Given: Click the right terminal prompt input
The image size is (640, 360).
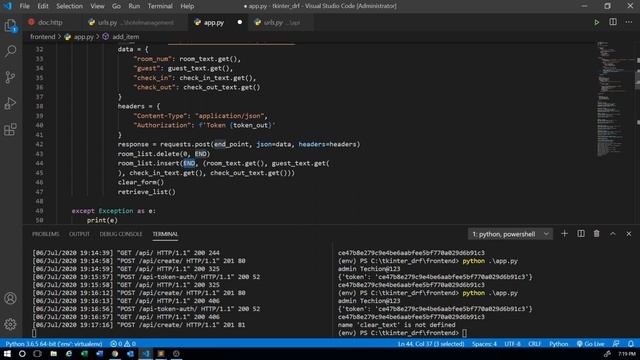Looking at the screenshot, I should pos(464,333).
